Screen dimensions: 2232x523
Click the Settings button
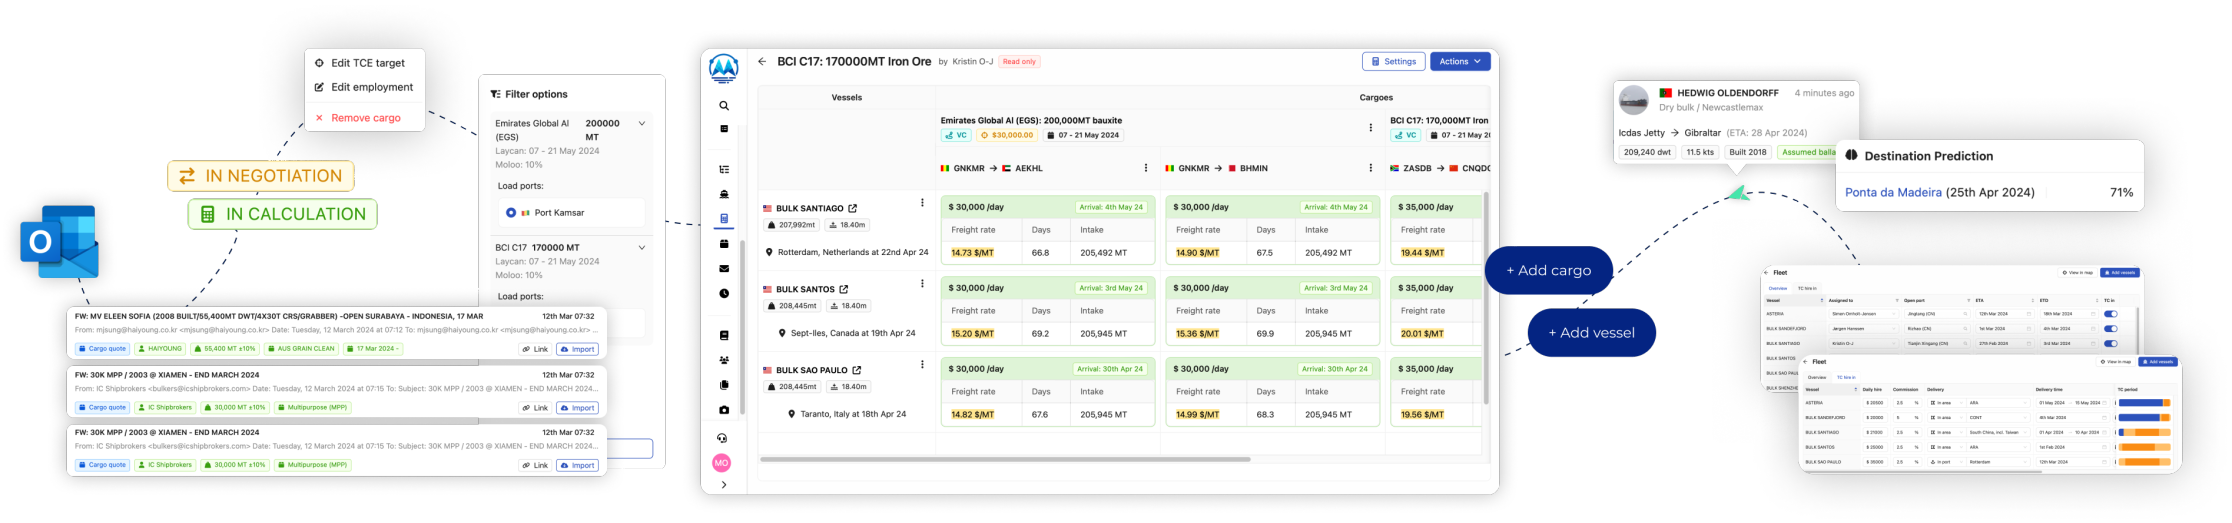coord(1393,62)
